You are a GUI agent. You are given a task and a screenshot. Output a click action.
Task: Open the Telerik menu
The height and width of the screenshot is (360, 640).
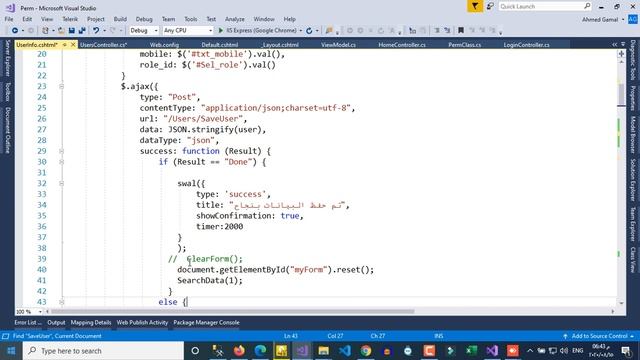[70, 19]
